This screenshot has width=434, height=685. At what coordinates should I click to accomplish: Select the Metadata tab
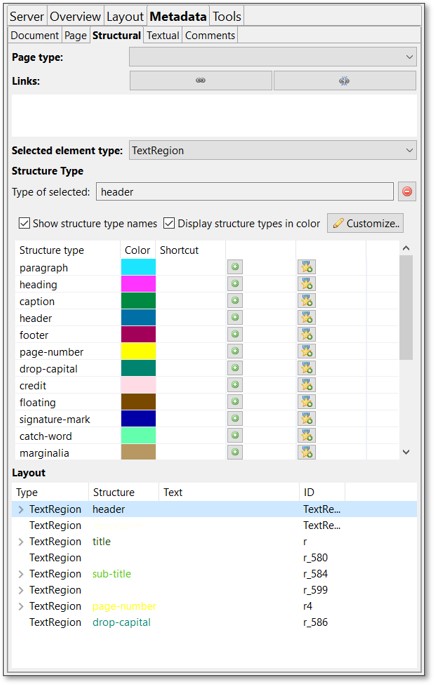point(178,17)
